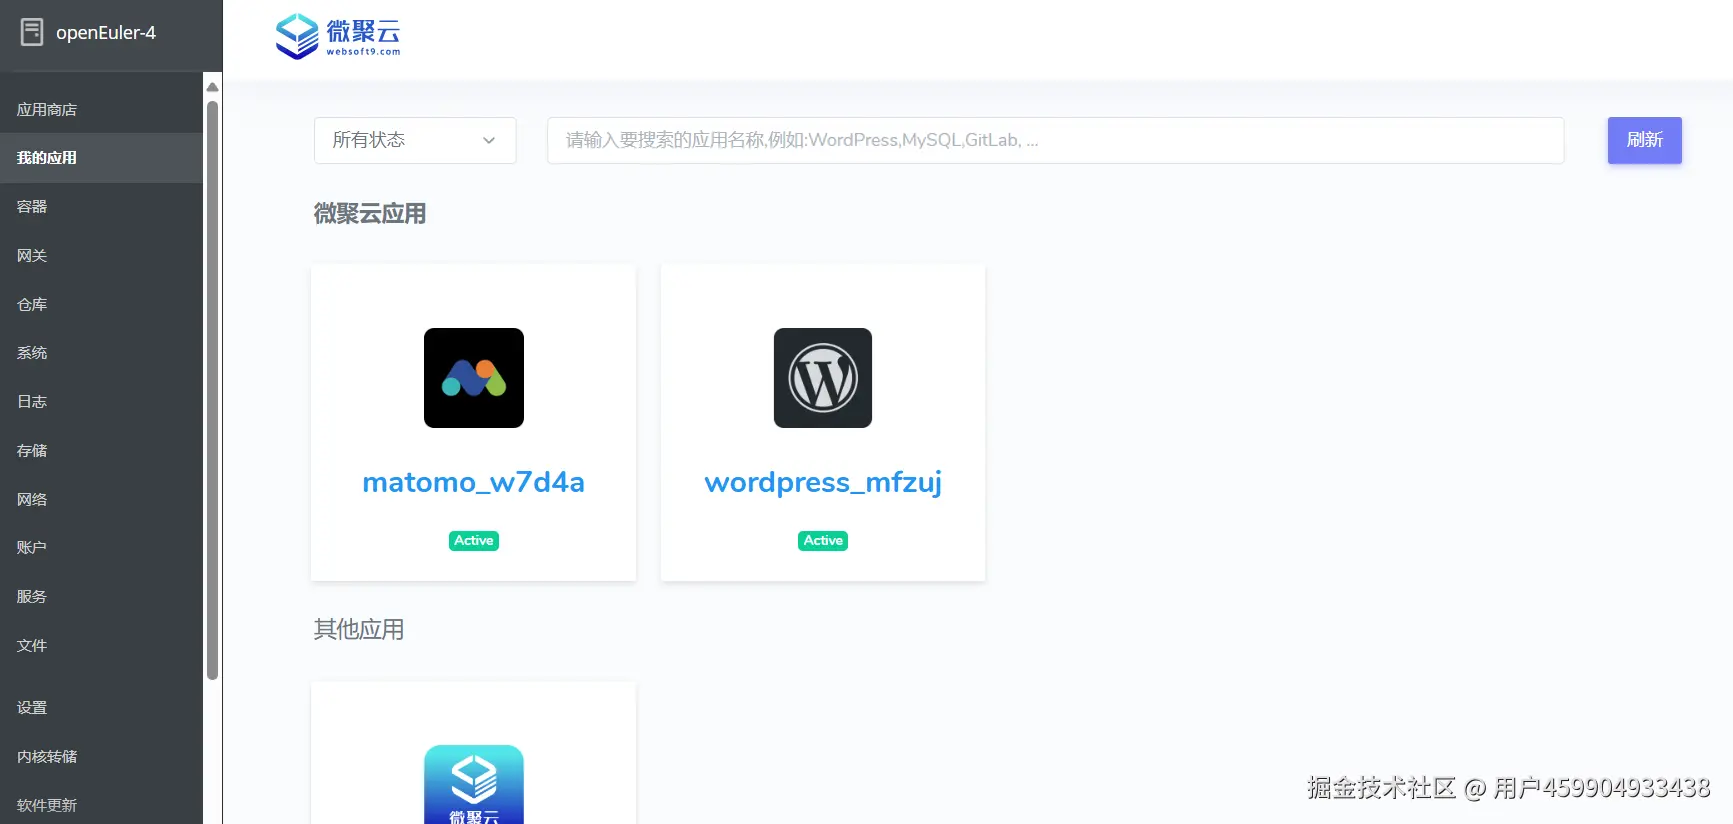1733x824 pixels.
Task: Click the sidebar scroll-up arrow
Action: click(x=212, y=87)
